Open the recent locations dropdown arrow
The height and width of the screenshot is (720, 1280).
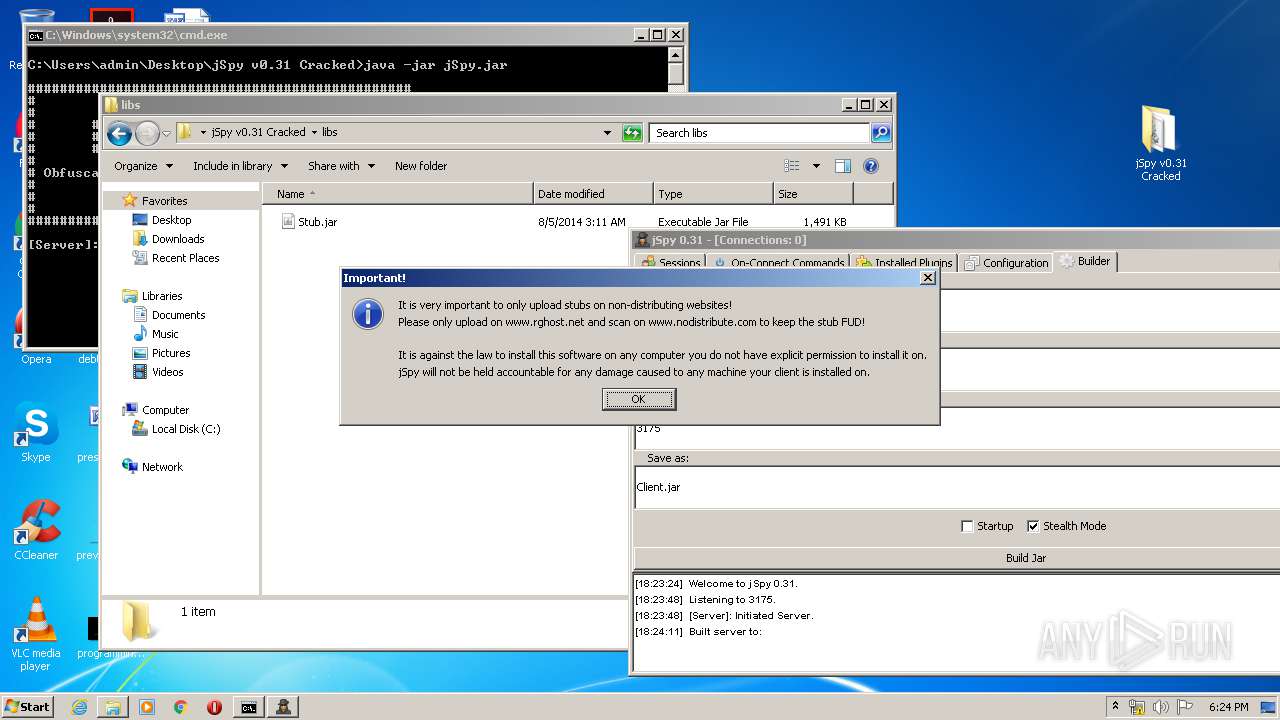tap(166, 133)
